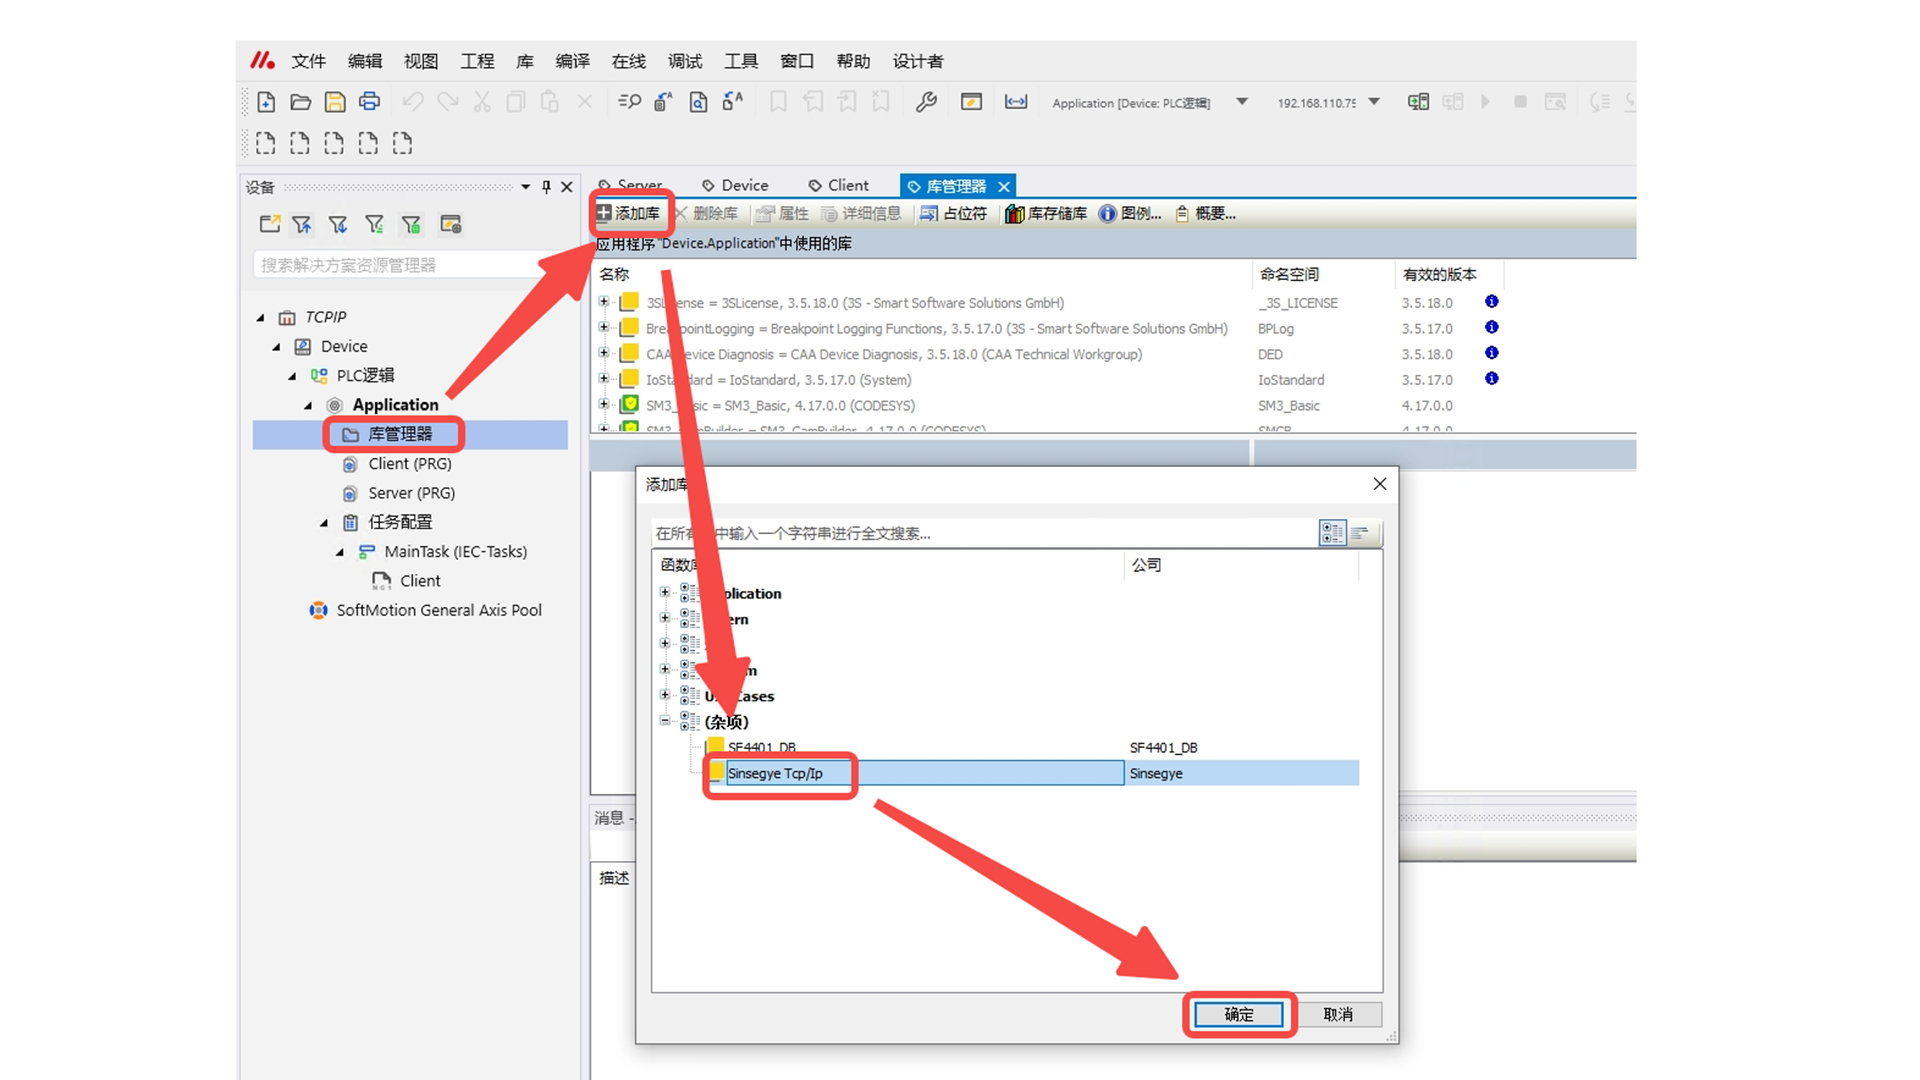The width and height of the screenshot is (1920, 1080).
Task: Open the Application device dropdown arrow
Action: tap(1242, 102)
